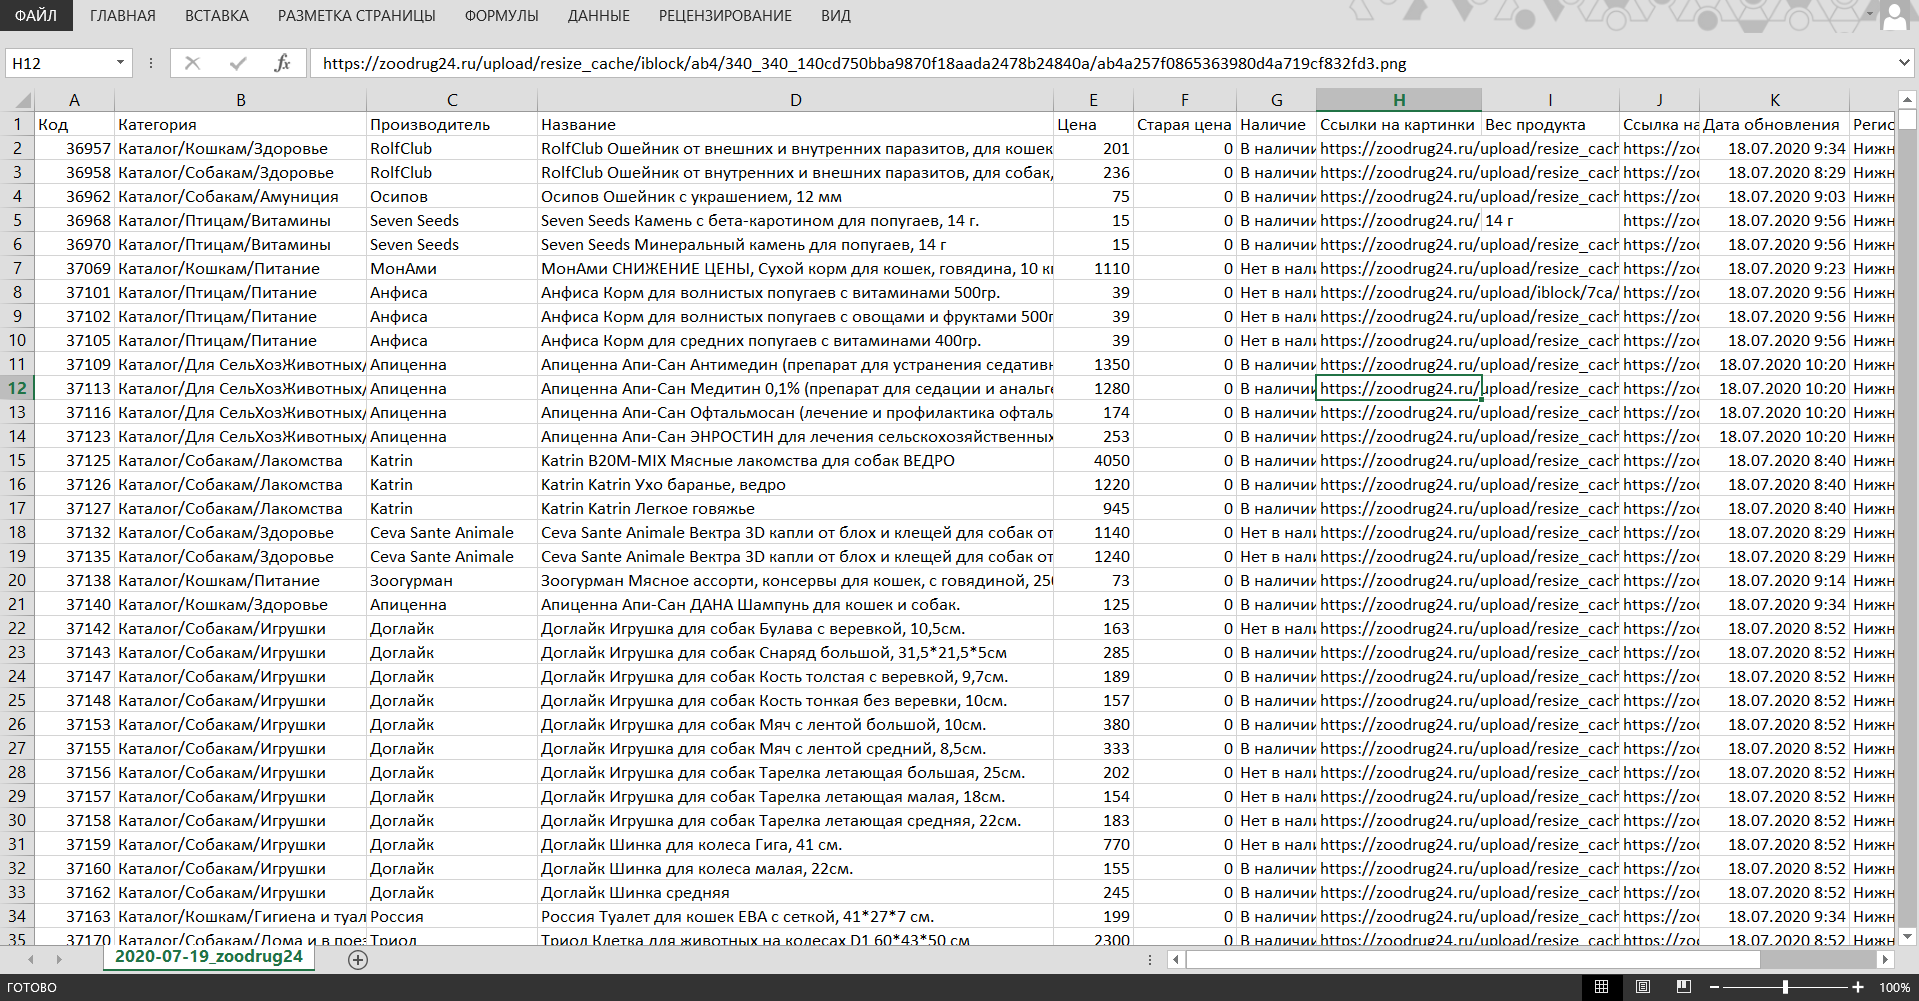Open the user account avatar
1919x1001 pixels.
click(1895, 16)
